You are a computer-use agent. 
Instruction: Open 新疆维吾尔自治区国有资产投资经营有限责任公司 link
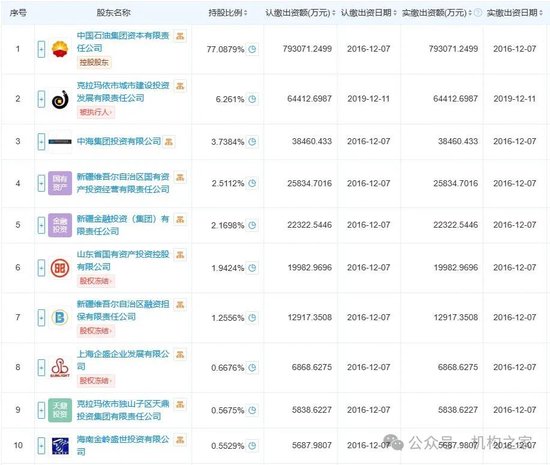[123, 183]
